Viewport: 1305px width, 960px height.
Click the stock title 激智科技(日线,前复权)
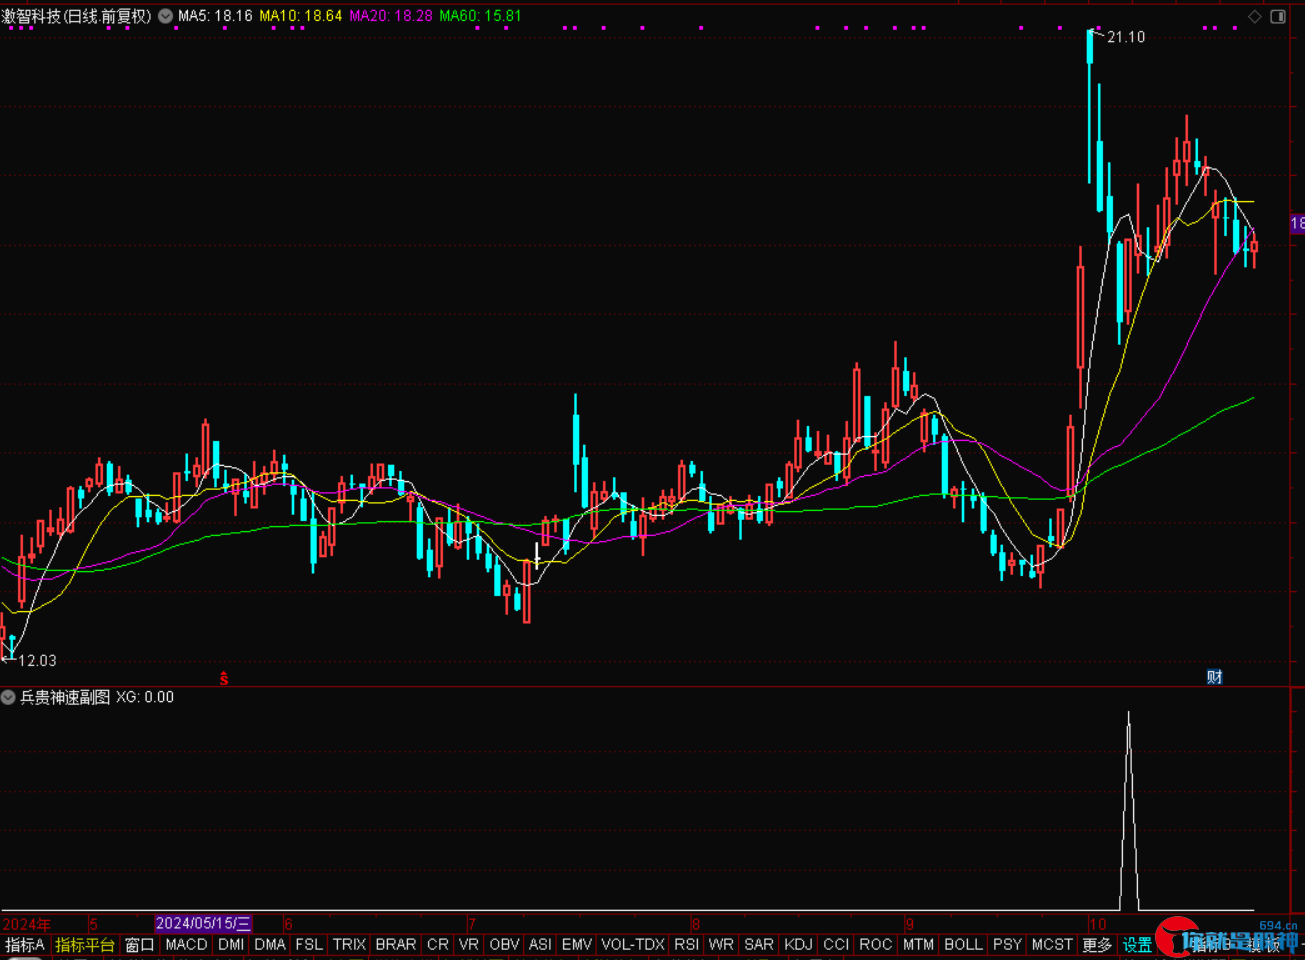click(x=77, y=16)
